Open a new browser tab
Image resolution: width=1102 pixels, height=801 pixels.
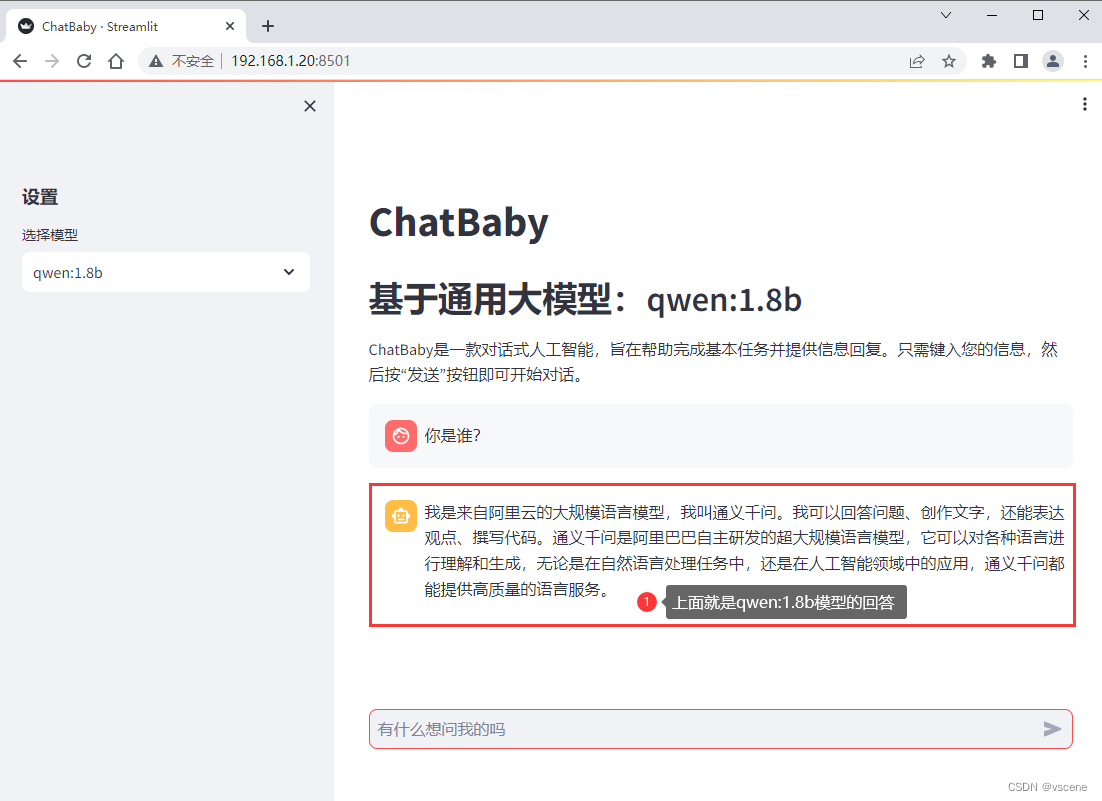point(268,26)
